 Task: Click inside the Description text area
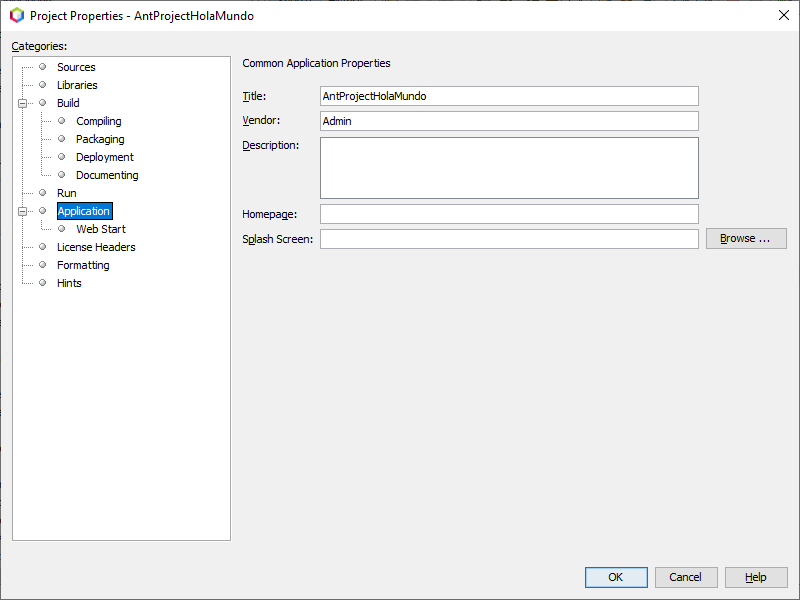pos(509,168)
